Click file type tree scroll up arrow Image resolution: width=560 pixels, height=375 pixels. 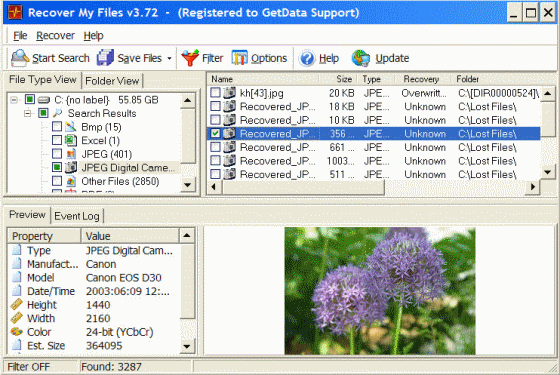(188, 100)
